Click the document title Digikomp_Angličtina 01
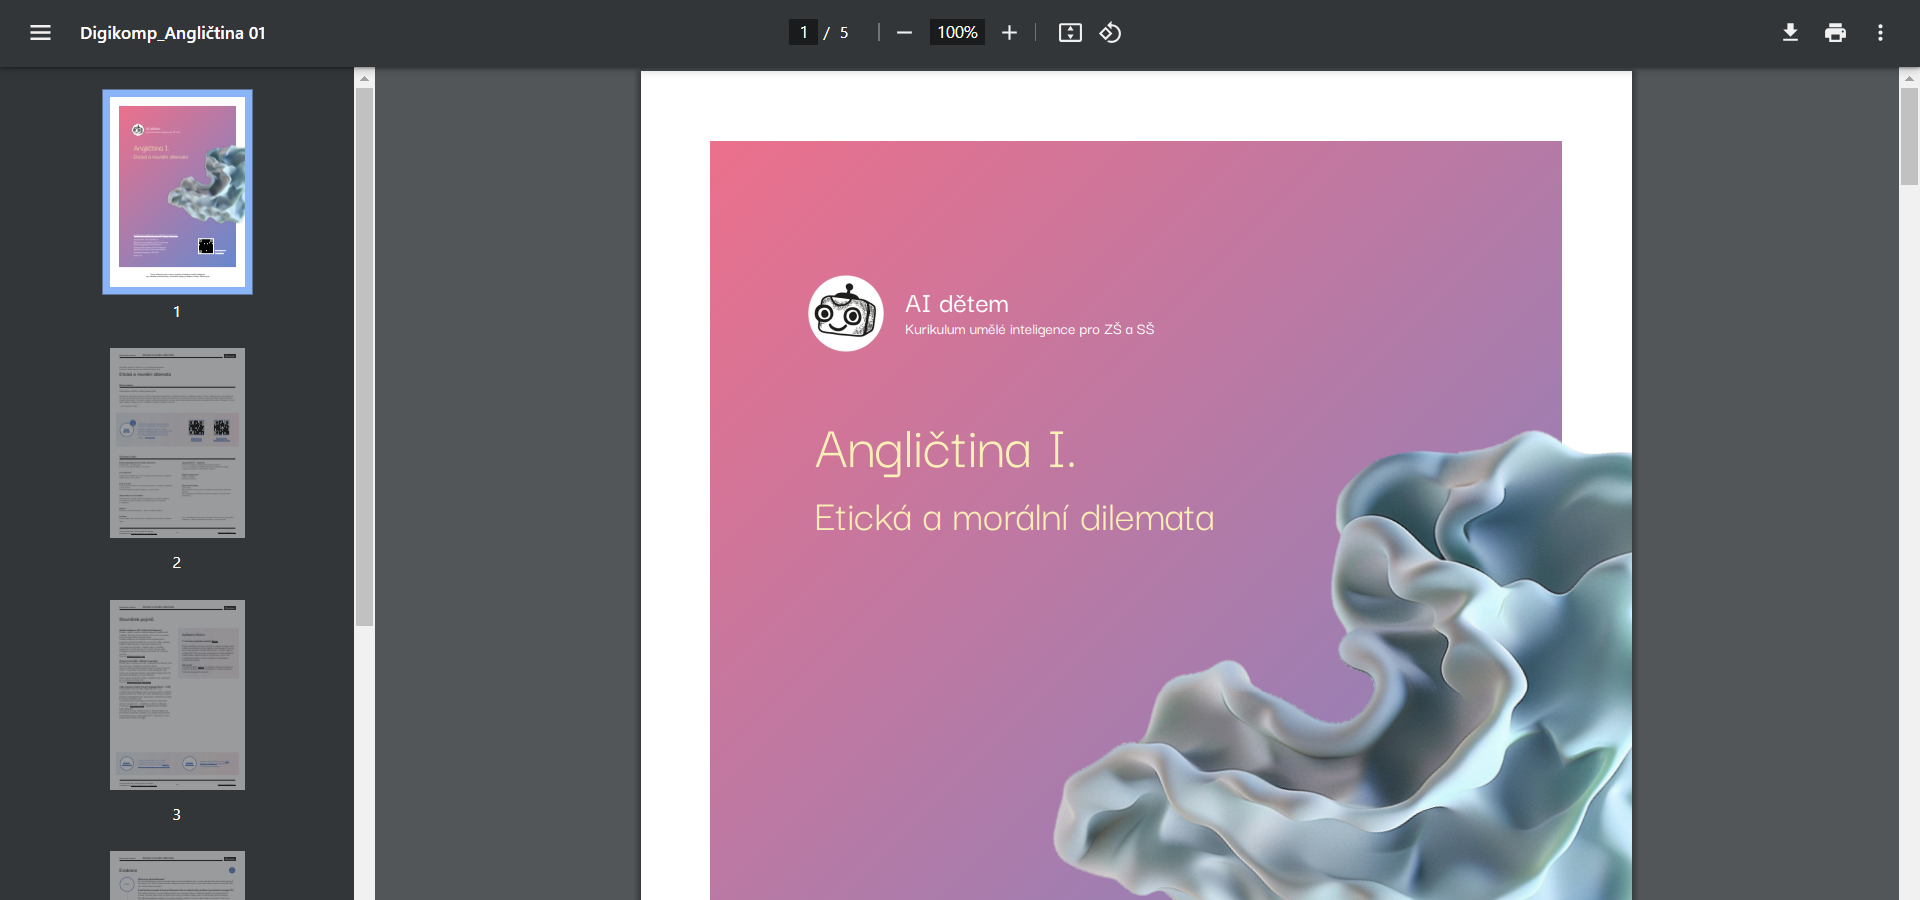1920x900 pixels. pyautogui.click(x=172, y=33)
